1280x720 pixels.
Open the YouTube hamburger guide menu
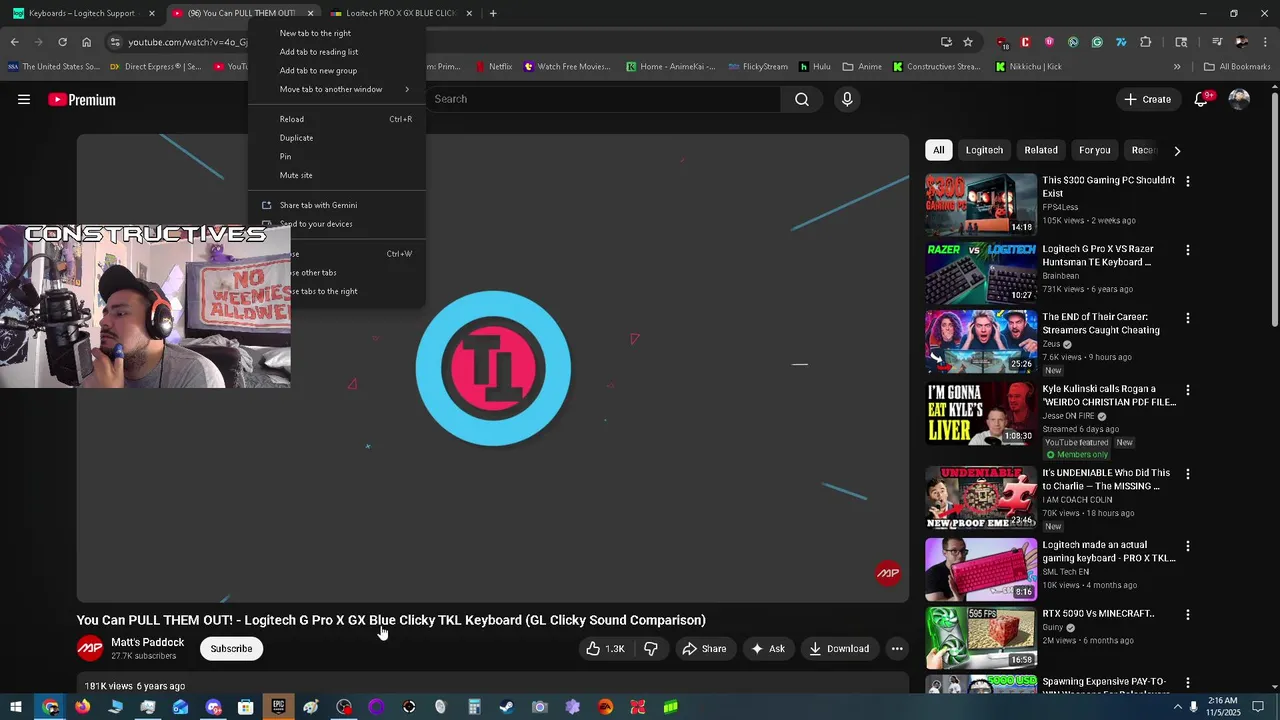pyautogui.click(x=24, y=99)
